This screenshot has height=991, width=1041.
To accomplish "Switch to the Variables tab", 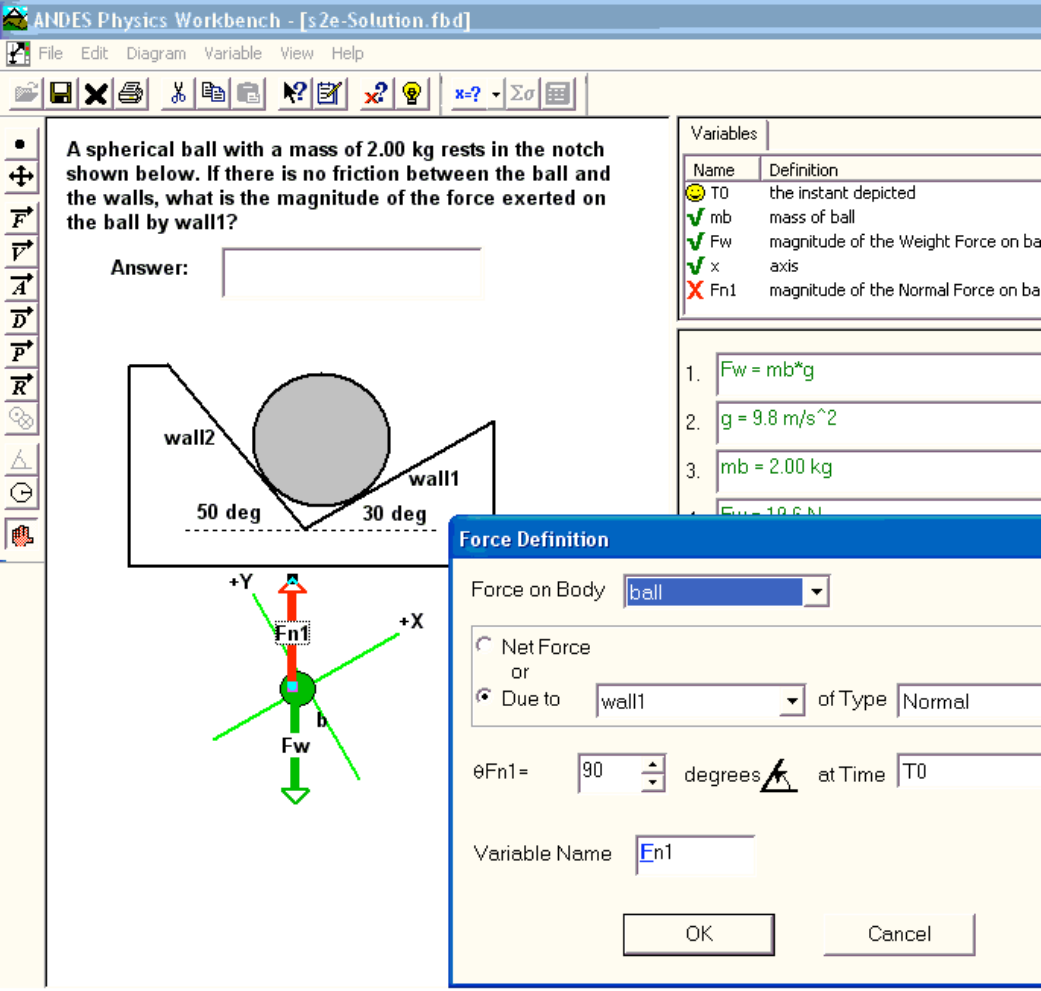I will (x=724, y=133).
